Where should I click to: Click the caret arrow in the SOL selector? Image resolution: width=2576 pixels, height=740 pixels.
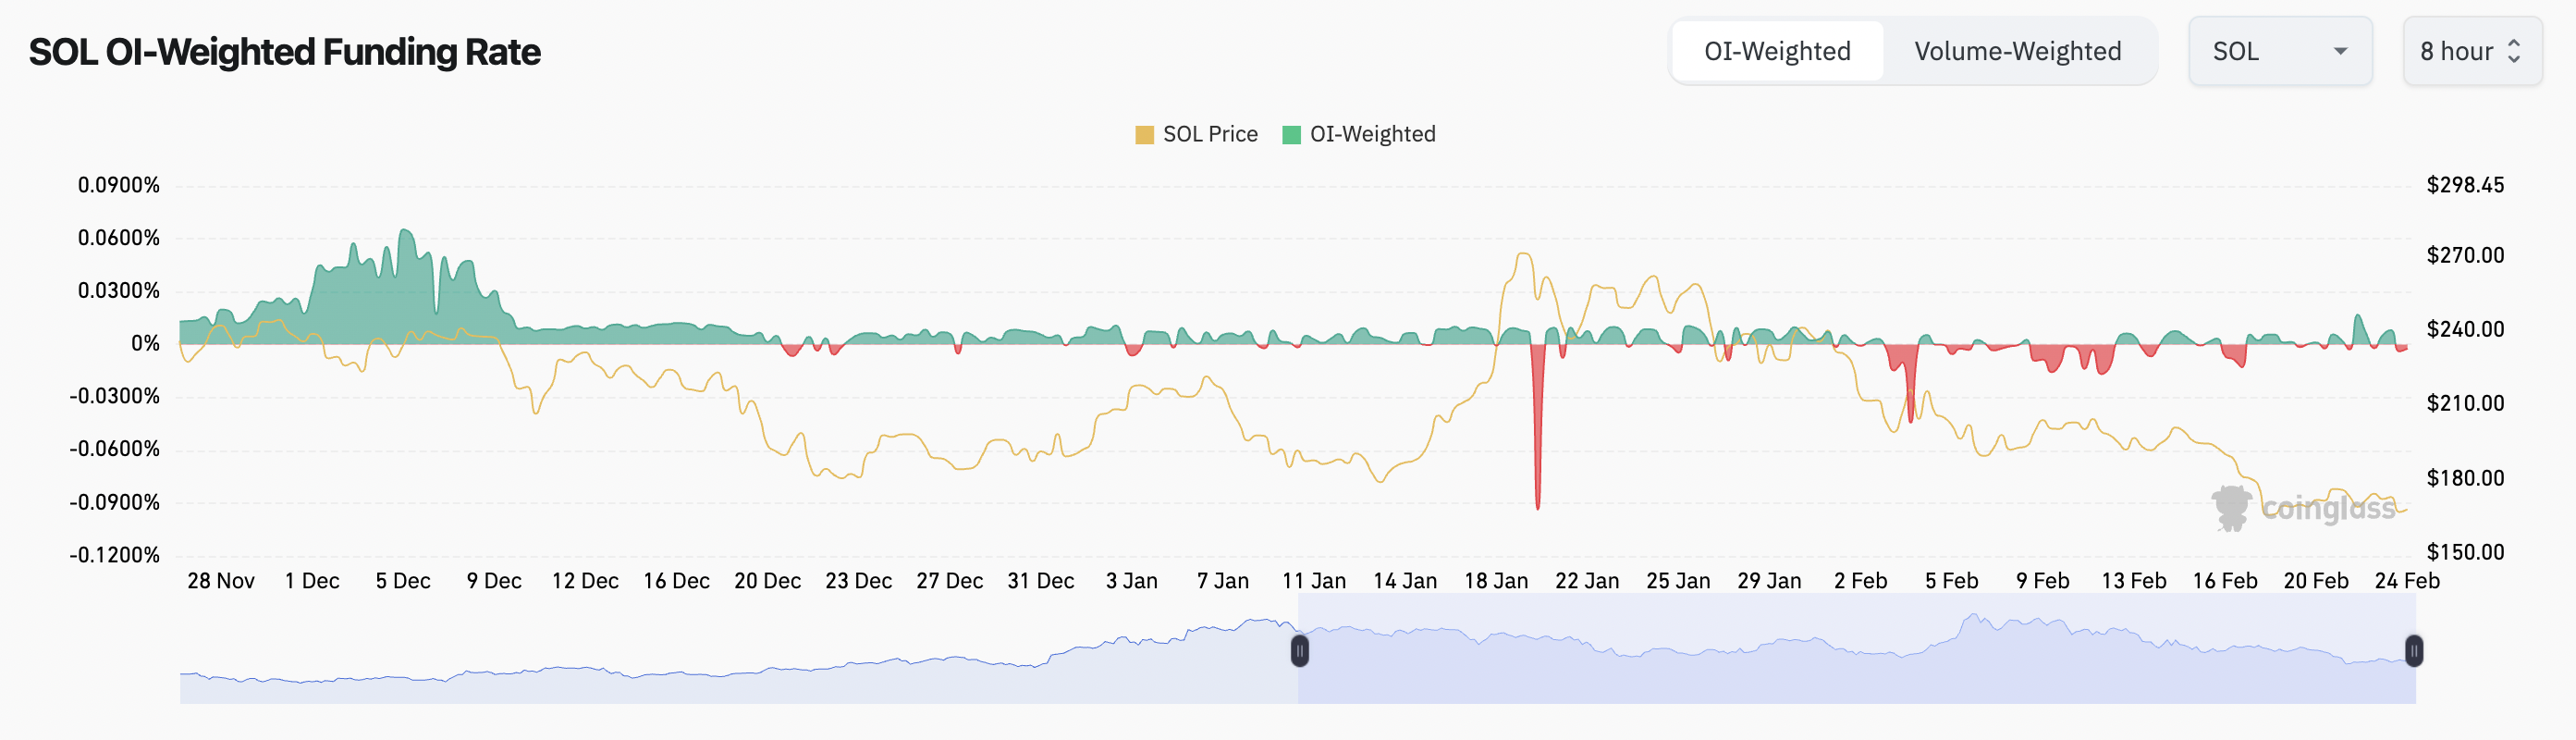(x=2340, y=51)
